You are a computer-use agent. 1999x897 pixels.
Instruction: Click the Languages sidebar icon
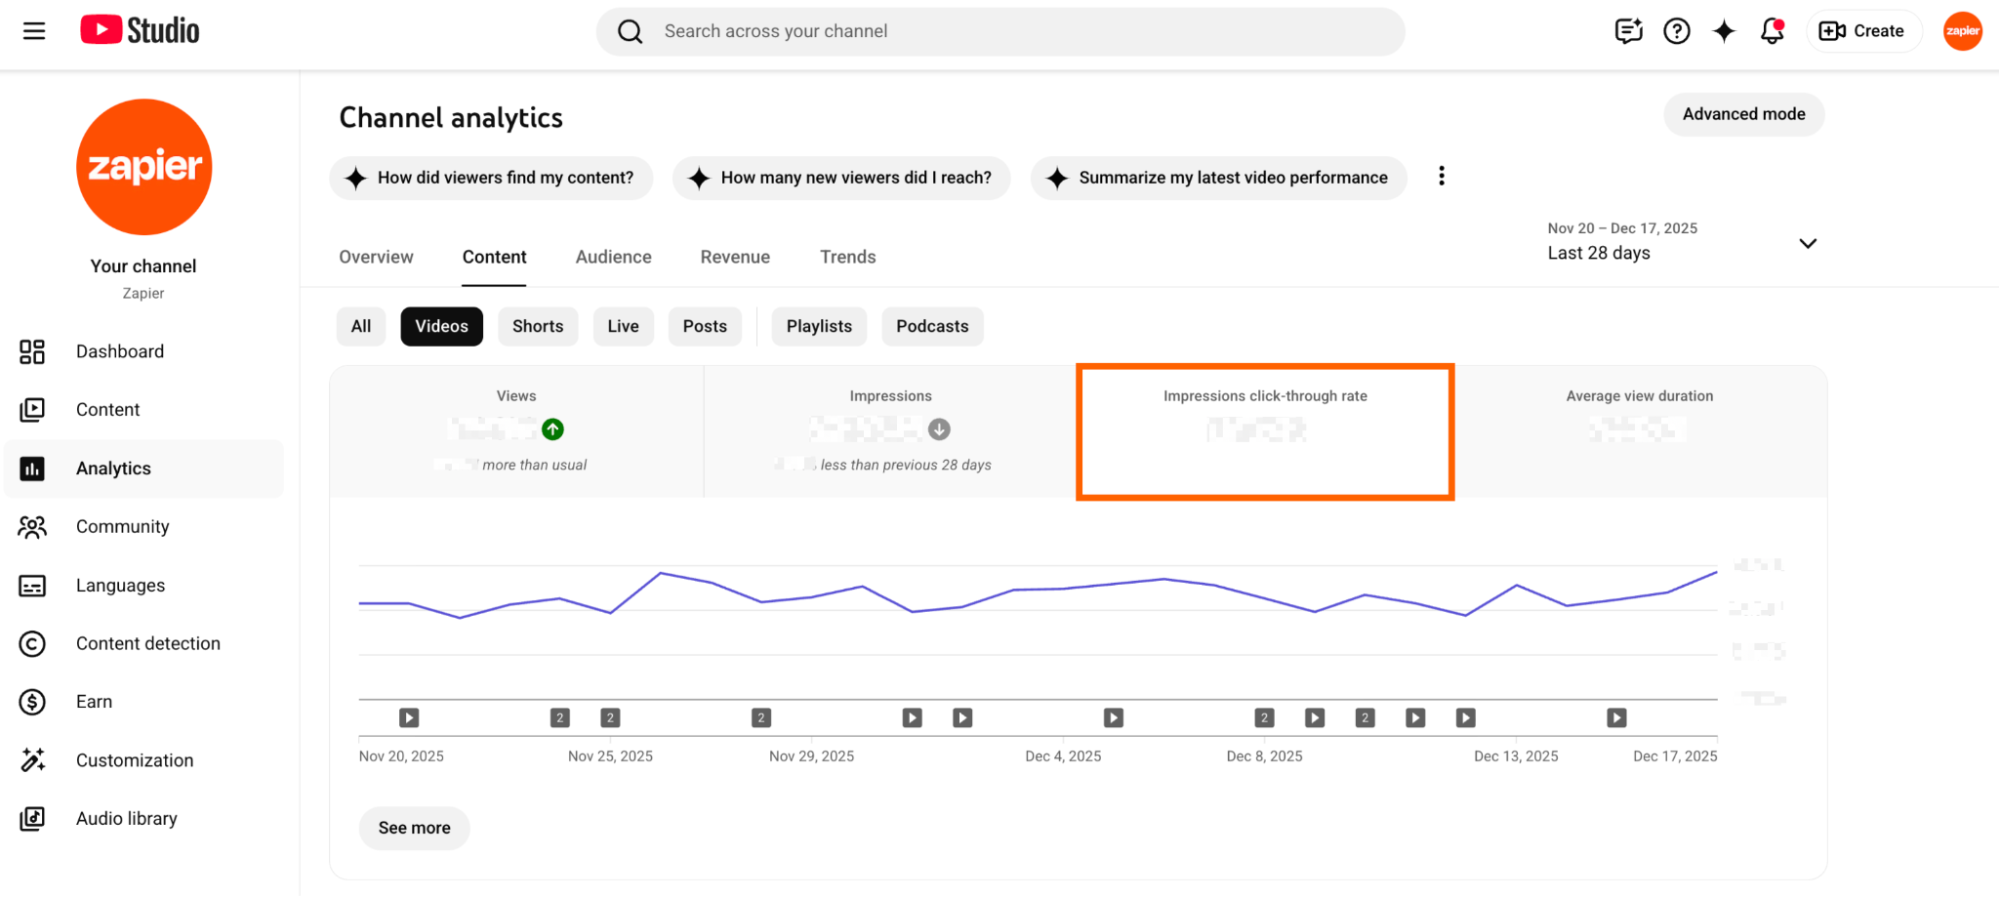click(x=32, y=585)
